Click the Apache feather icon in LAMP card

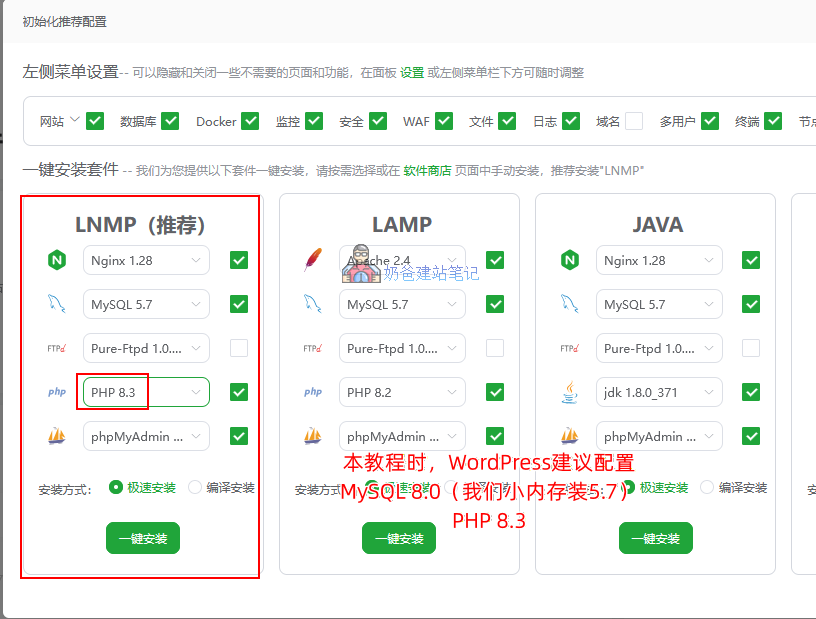point(313,260)
